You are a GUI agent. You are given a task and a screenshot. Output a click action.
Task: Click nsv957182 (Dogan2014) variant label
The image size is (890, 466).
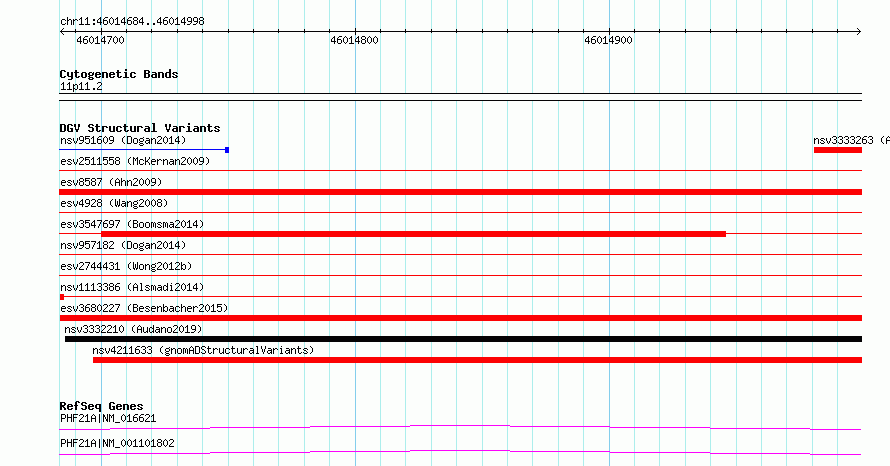tap(123, 245)
